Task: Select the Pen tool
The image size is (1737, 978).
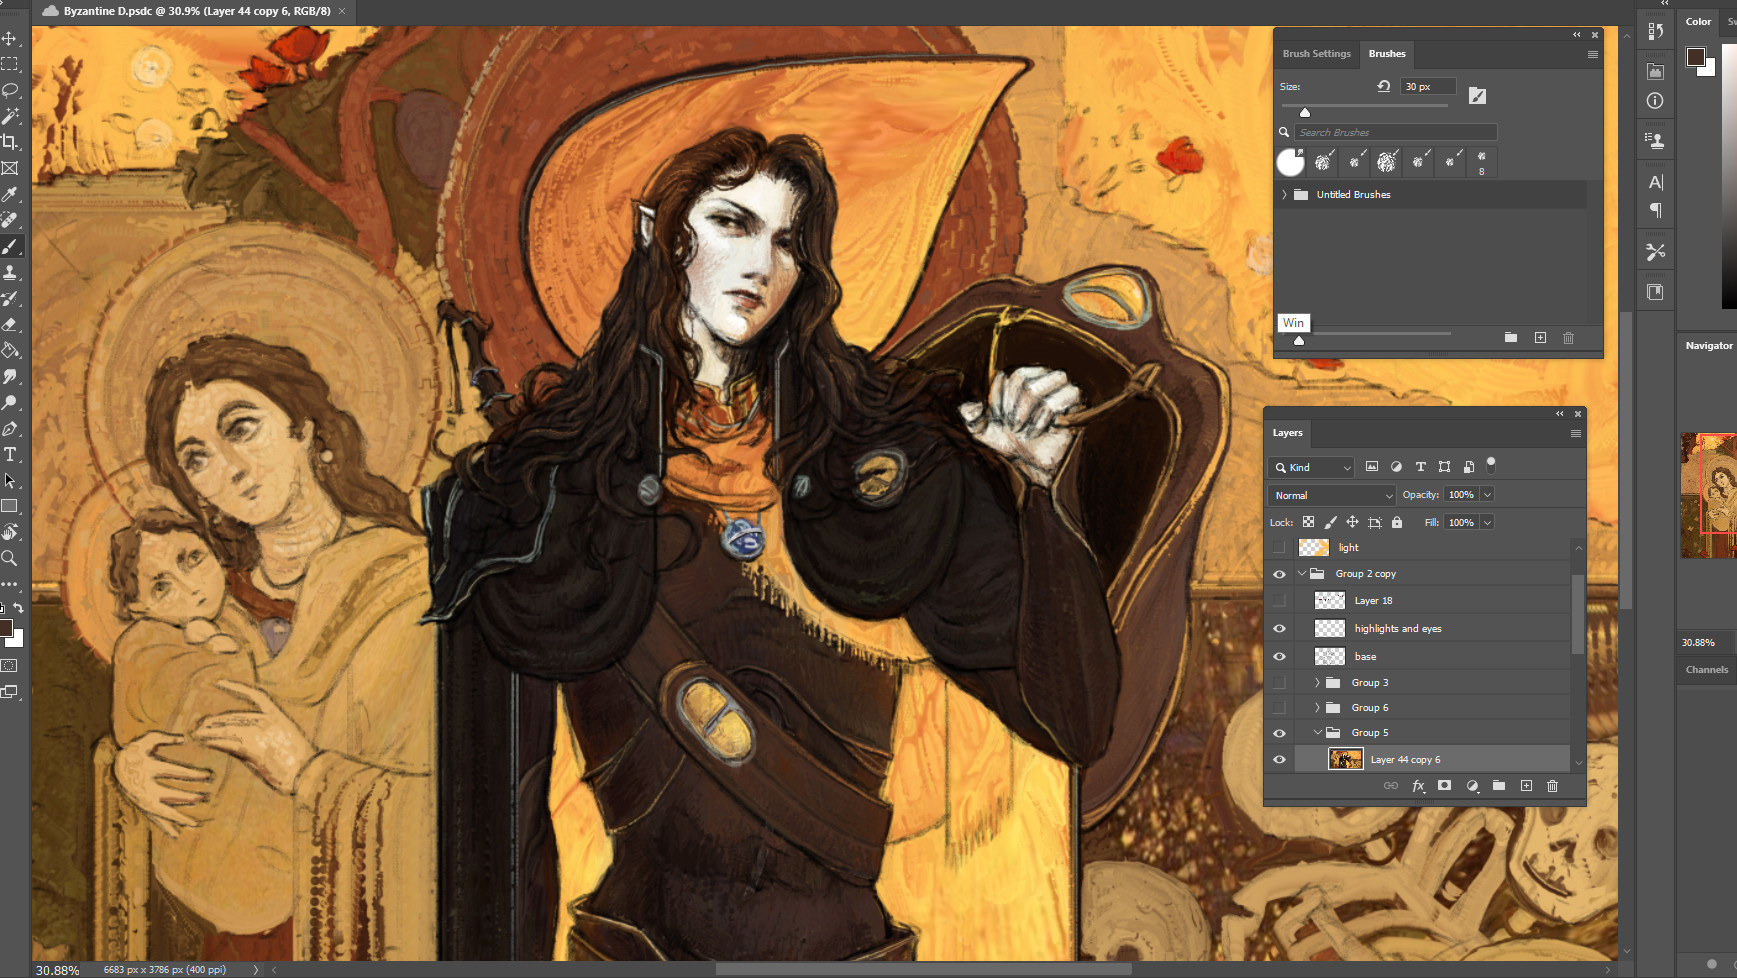Action: pyautogui.click(x=10, y=428)
